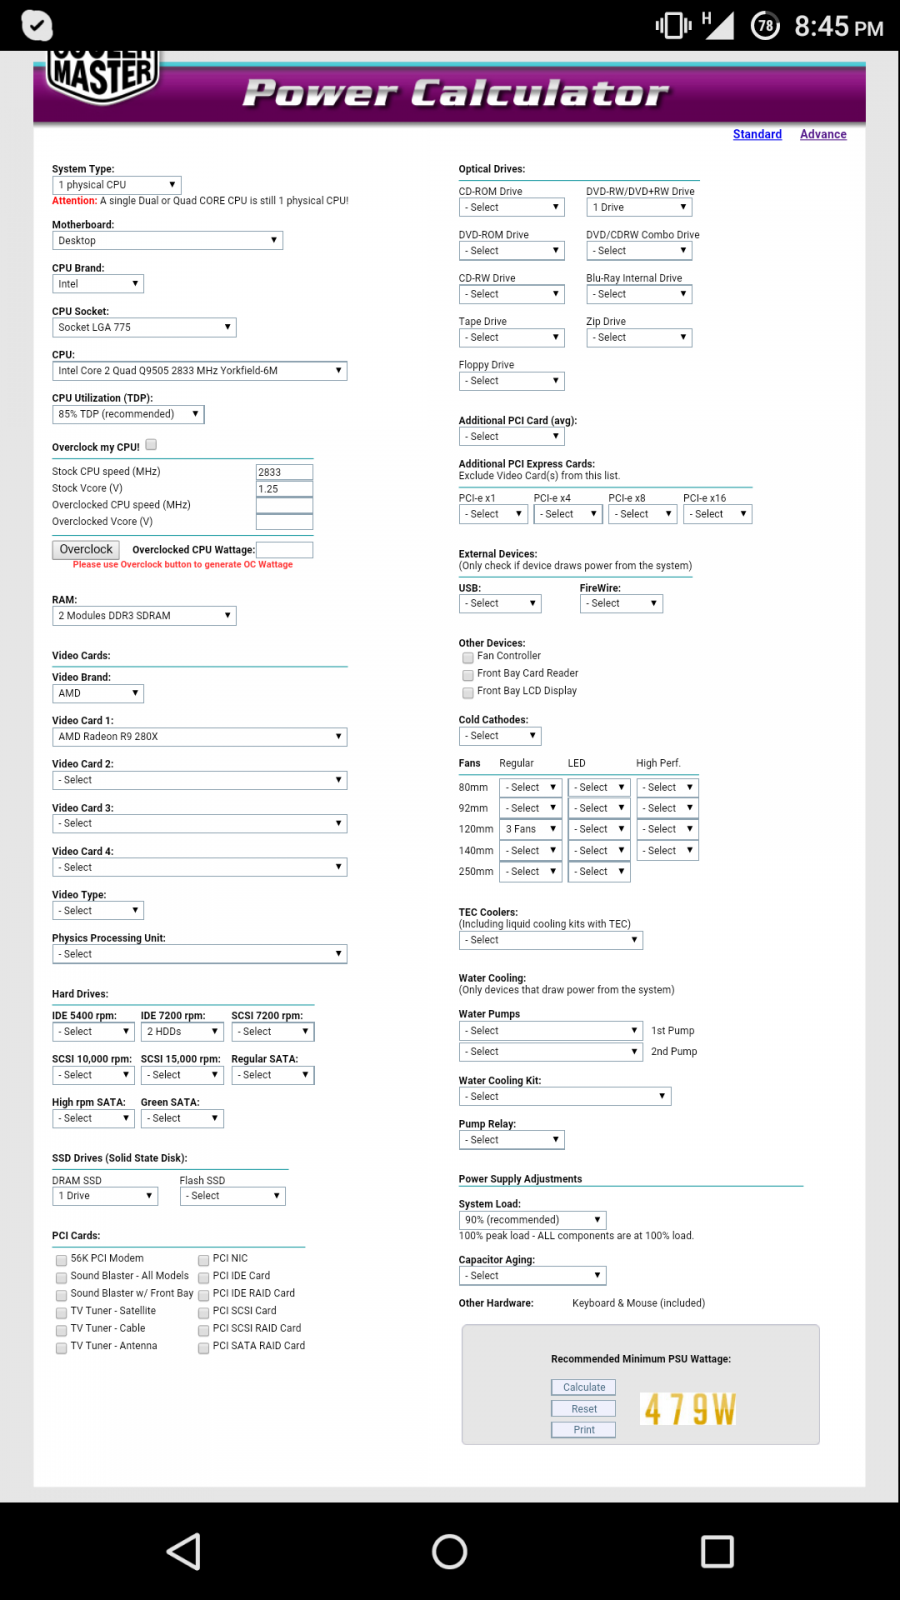Open the Motherboard dropdown
900x1600 pixels.
click(x=167, y=241)
